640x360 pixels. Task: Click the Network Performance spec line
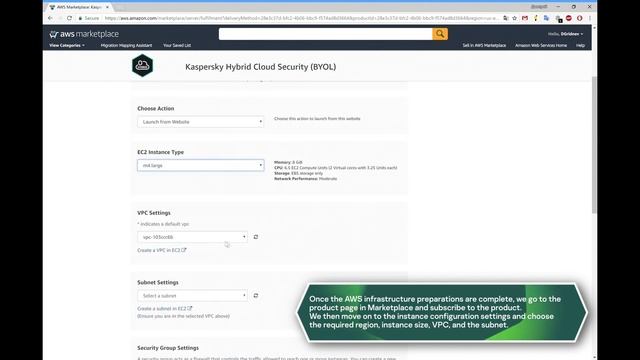tap(305, 179)
